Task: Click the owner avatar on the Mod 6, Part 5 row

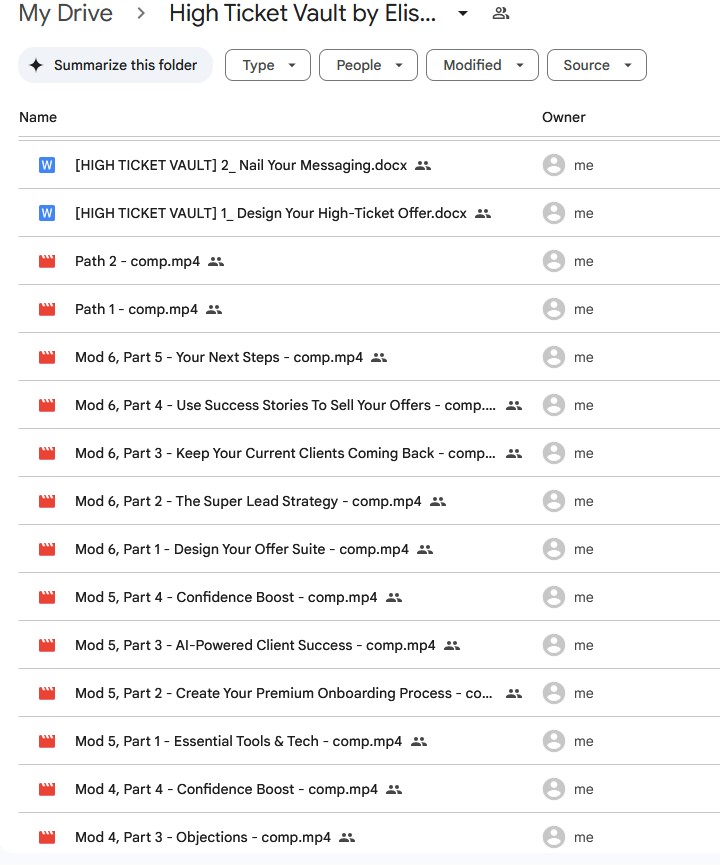Action: [x=553, y=357]
